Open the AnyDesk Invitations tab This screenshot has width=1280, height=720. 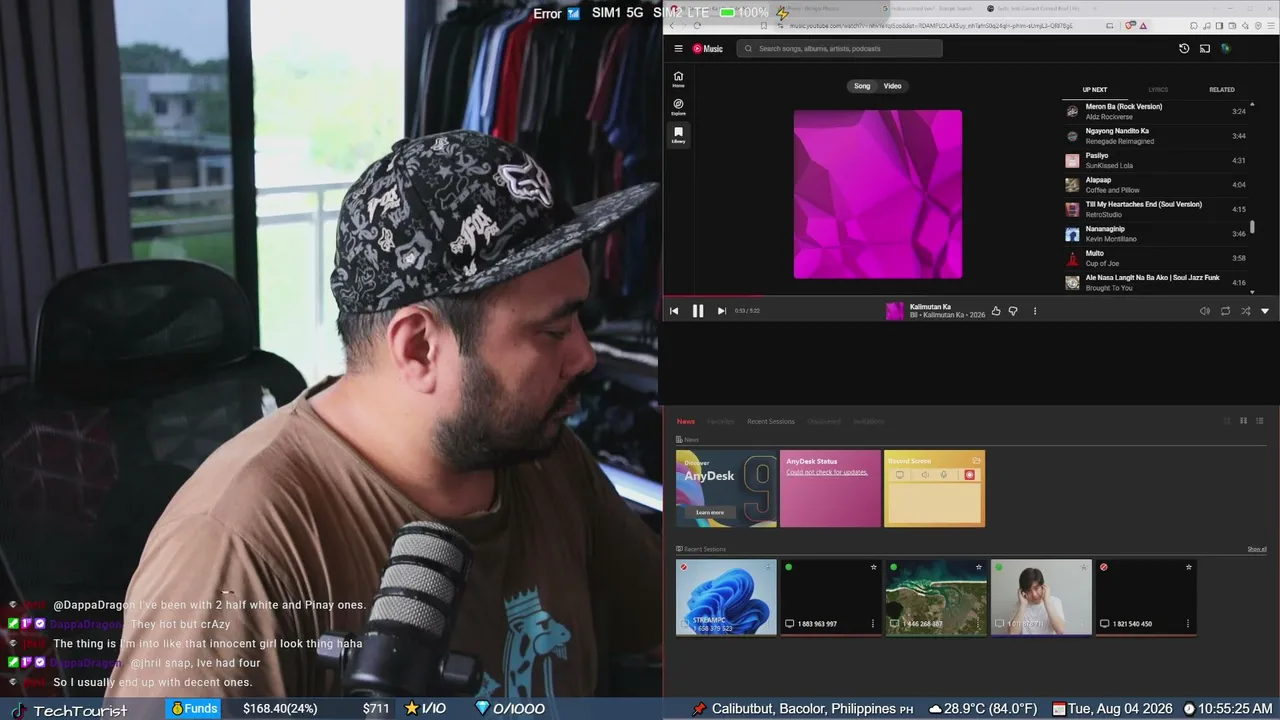(x=868, y=421)
